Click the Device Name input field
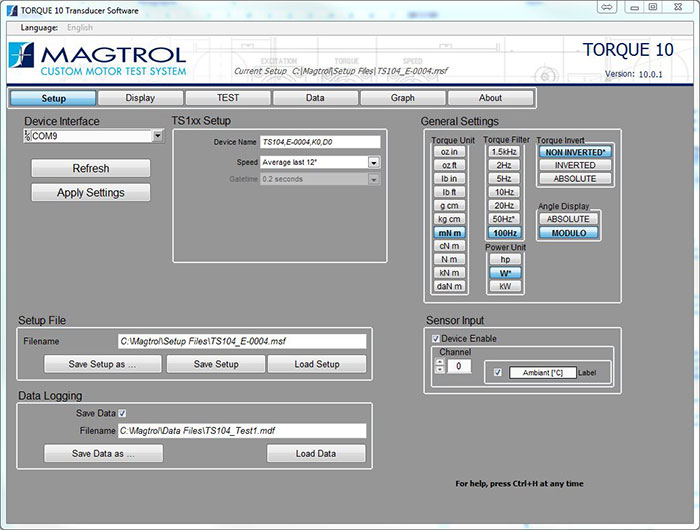The width and height of the screenshot is (700, 530). (320, 142)
